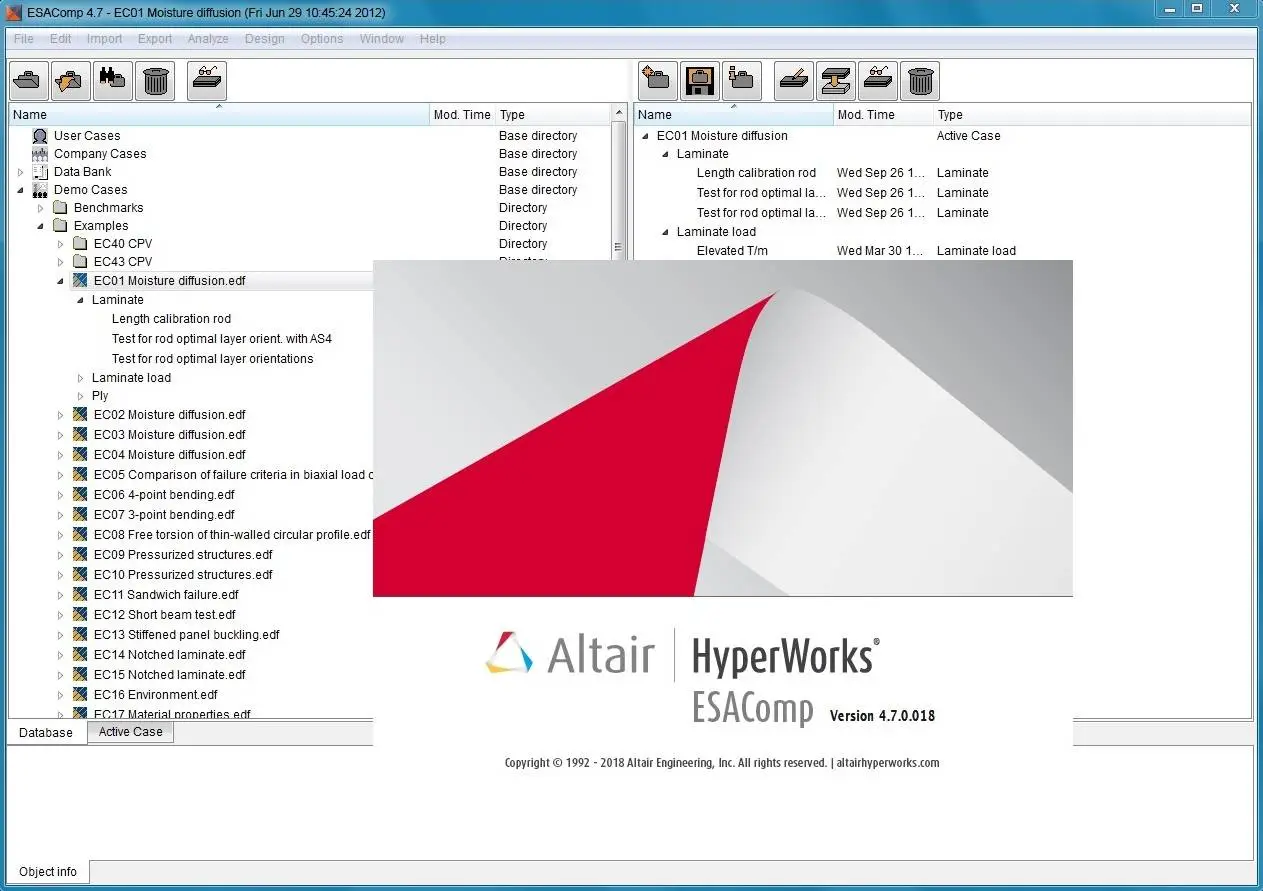Sort active case list by Mod. Time header
Viewport: 1263px width, 891px height.
[x=883, y=115]
